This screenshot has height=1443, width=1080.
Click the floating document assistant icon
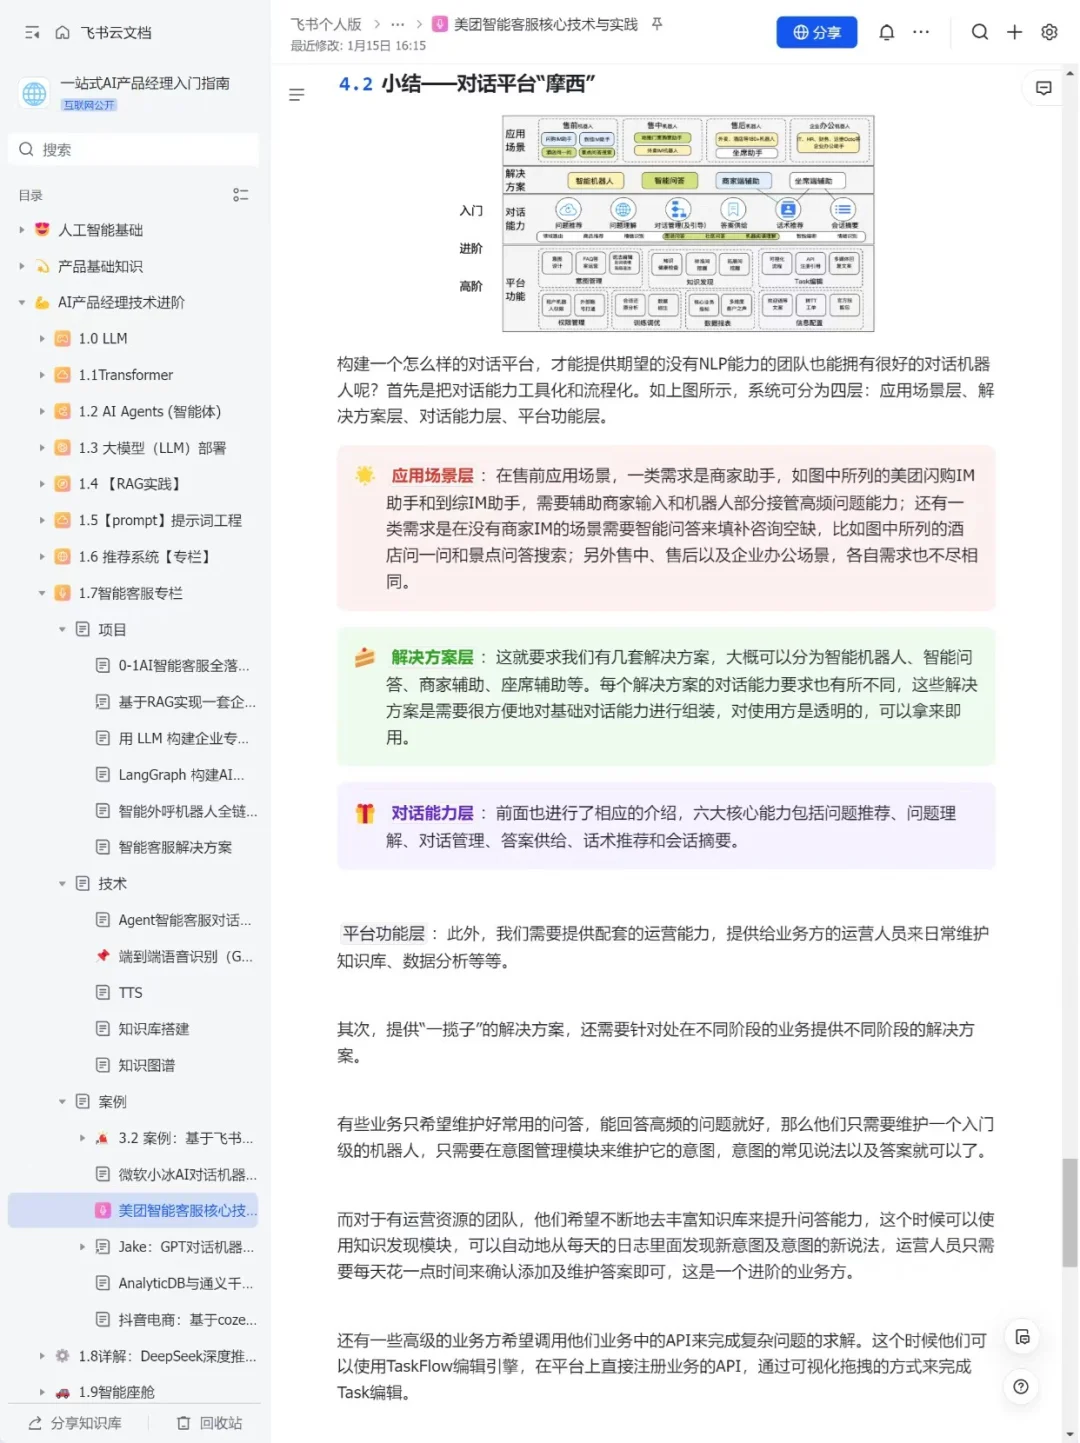[x=1021, y=1337]
